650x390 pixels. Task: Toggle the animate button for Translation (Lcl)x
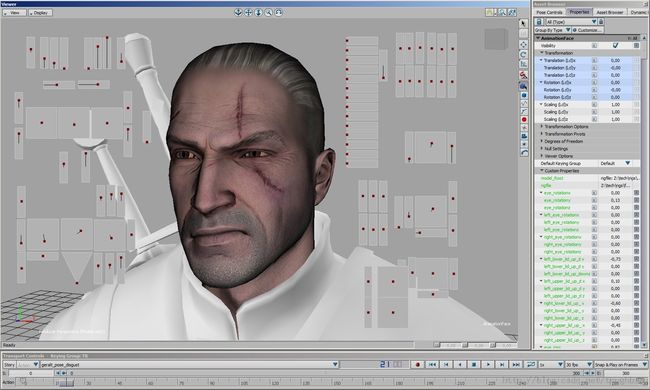(x=594, y=61)
